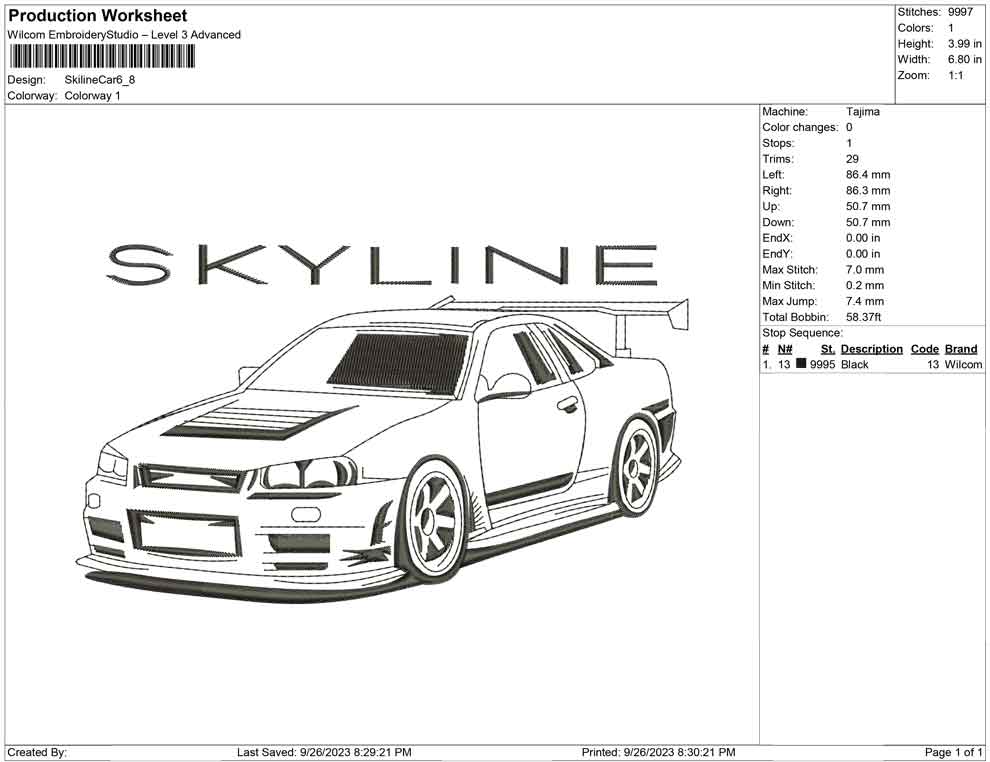Click the Code column header
Viewport: 990px width, 762px height.
(925, 349)
